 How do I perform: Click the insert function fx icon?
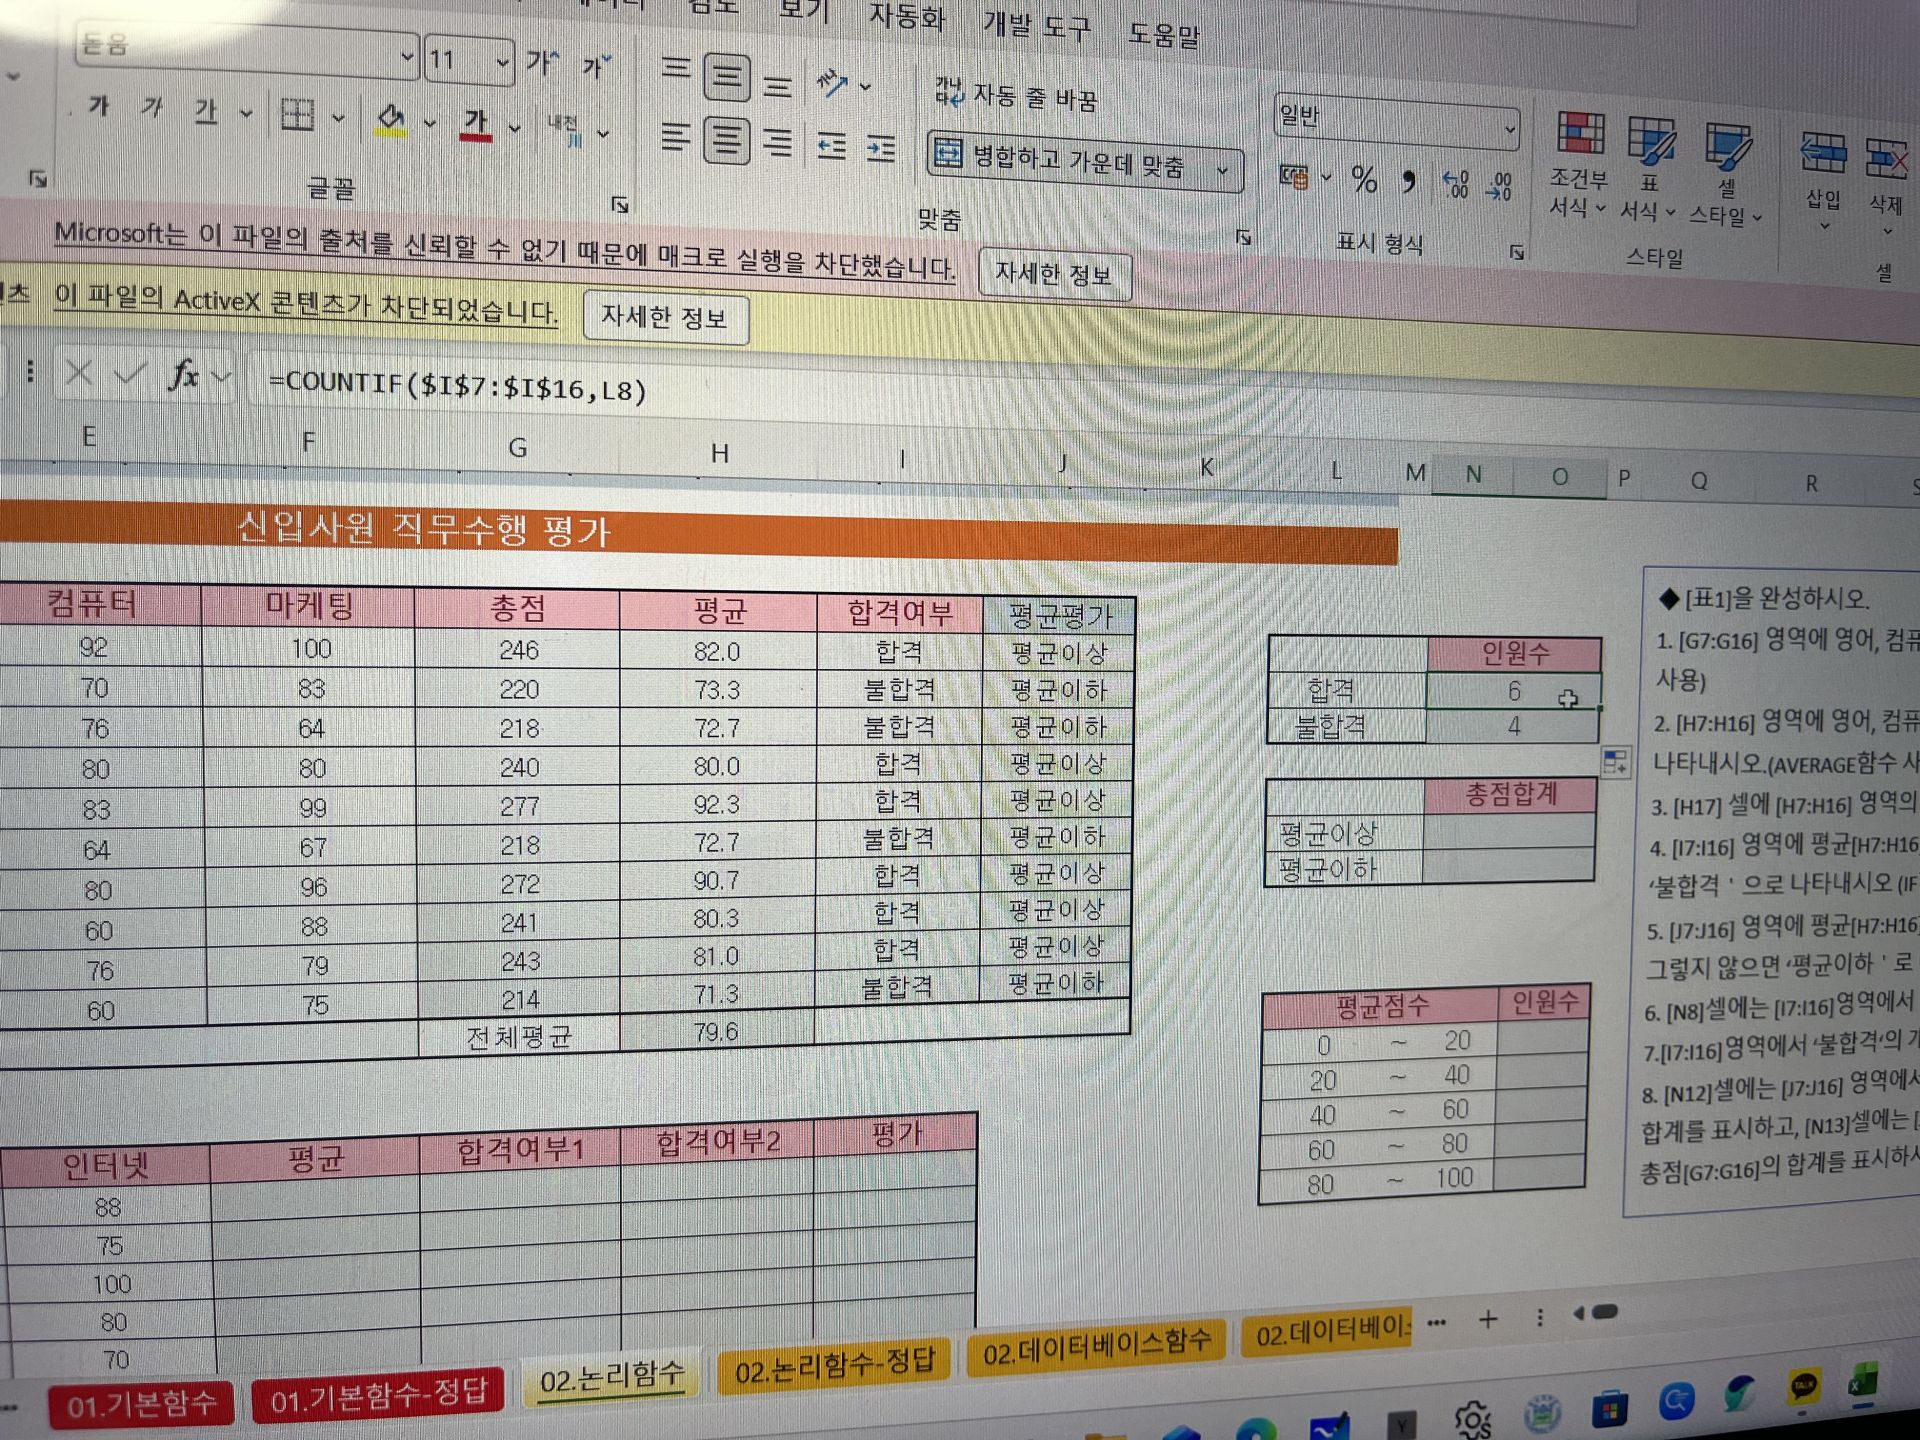pyautogui.click(x=183, y=376)
